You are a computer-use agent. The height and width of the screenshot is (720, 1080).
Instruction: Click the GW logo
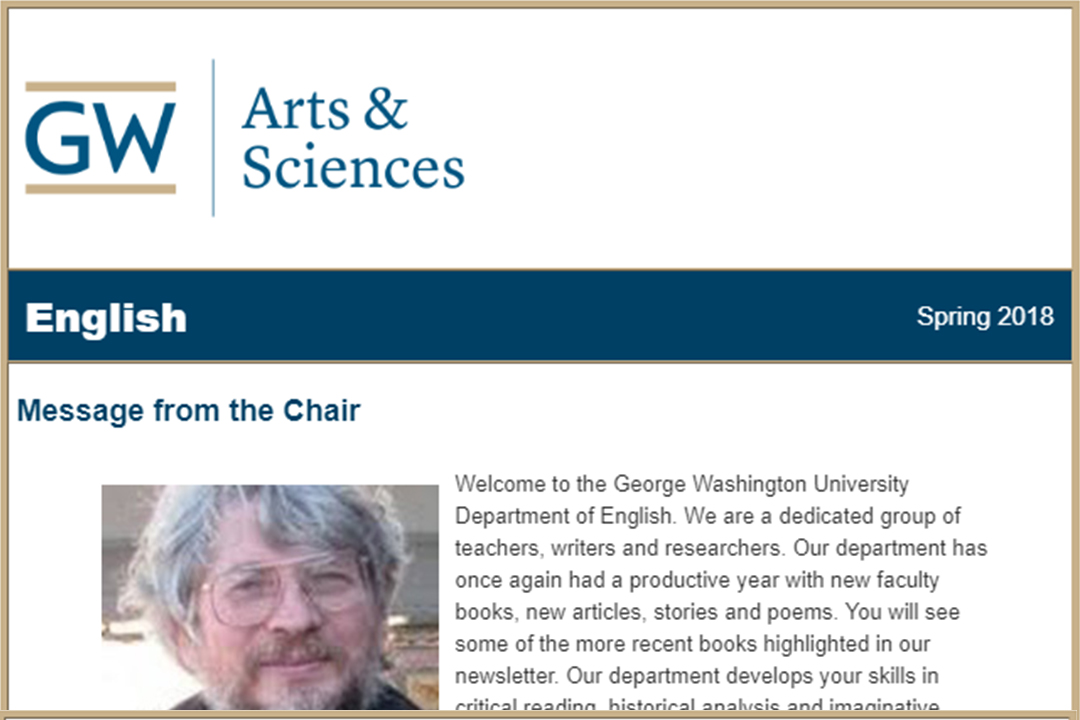pyautogui.click(x=101, y=138)
